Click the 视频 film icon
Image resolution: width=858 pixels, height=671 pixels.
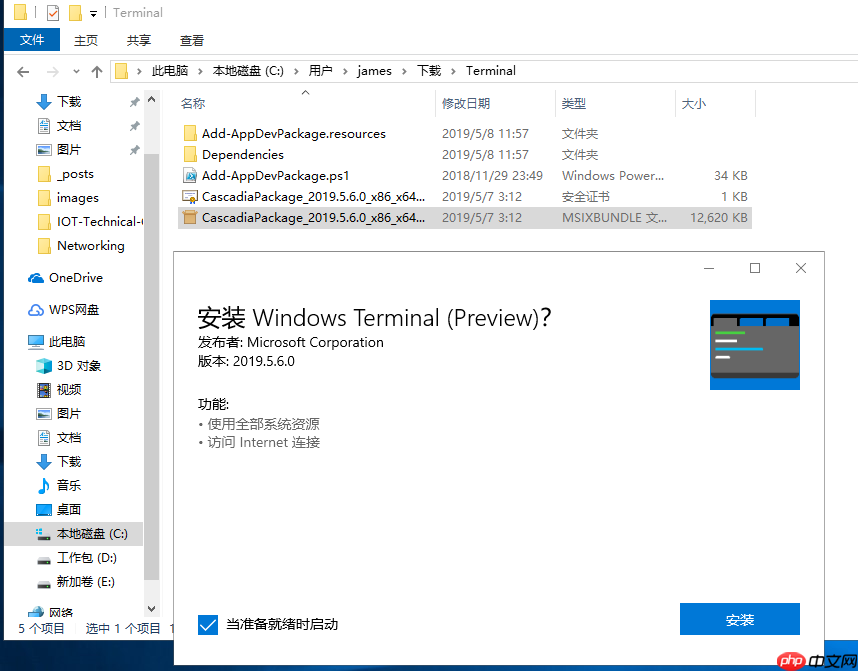tap(44, 390)
